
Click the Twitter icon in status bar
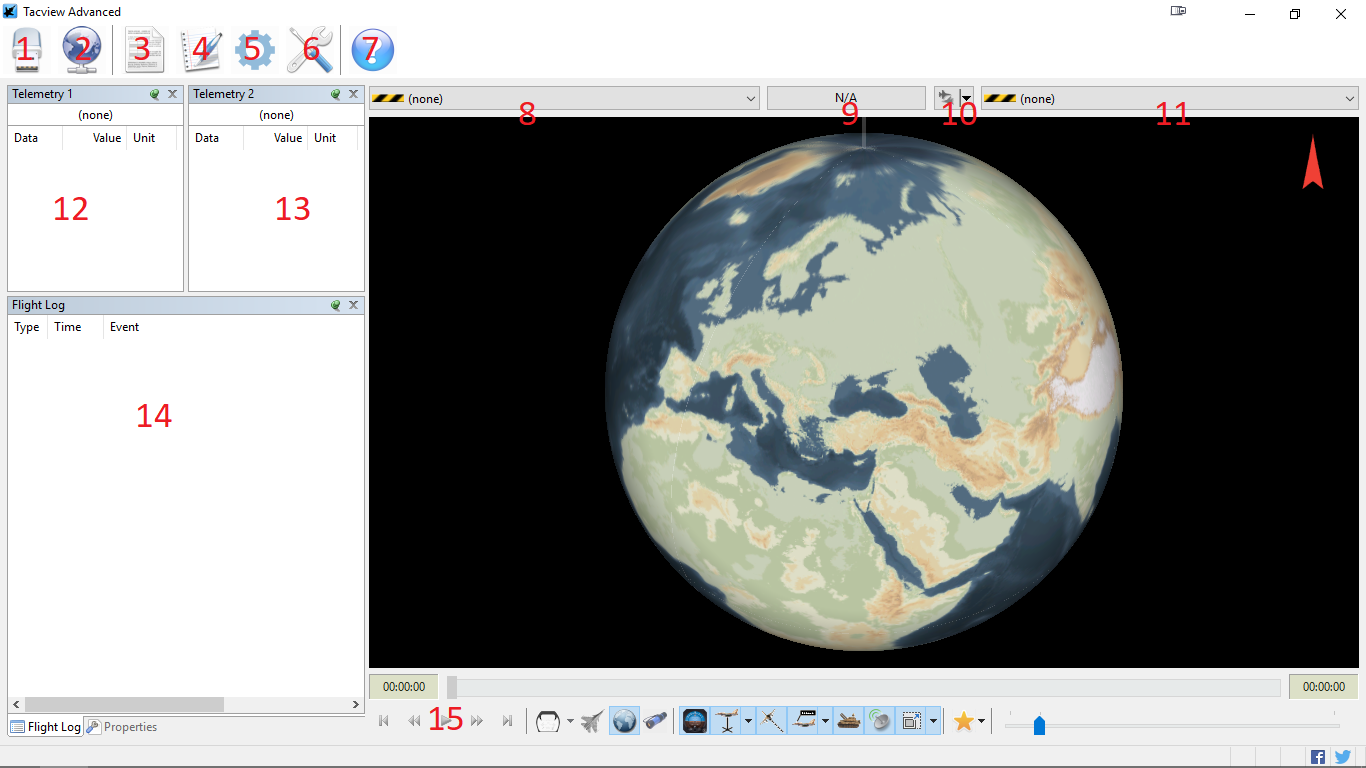coord(1343,757)
